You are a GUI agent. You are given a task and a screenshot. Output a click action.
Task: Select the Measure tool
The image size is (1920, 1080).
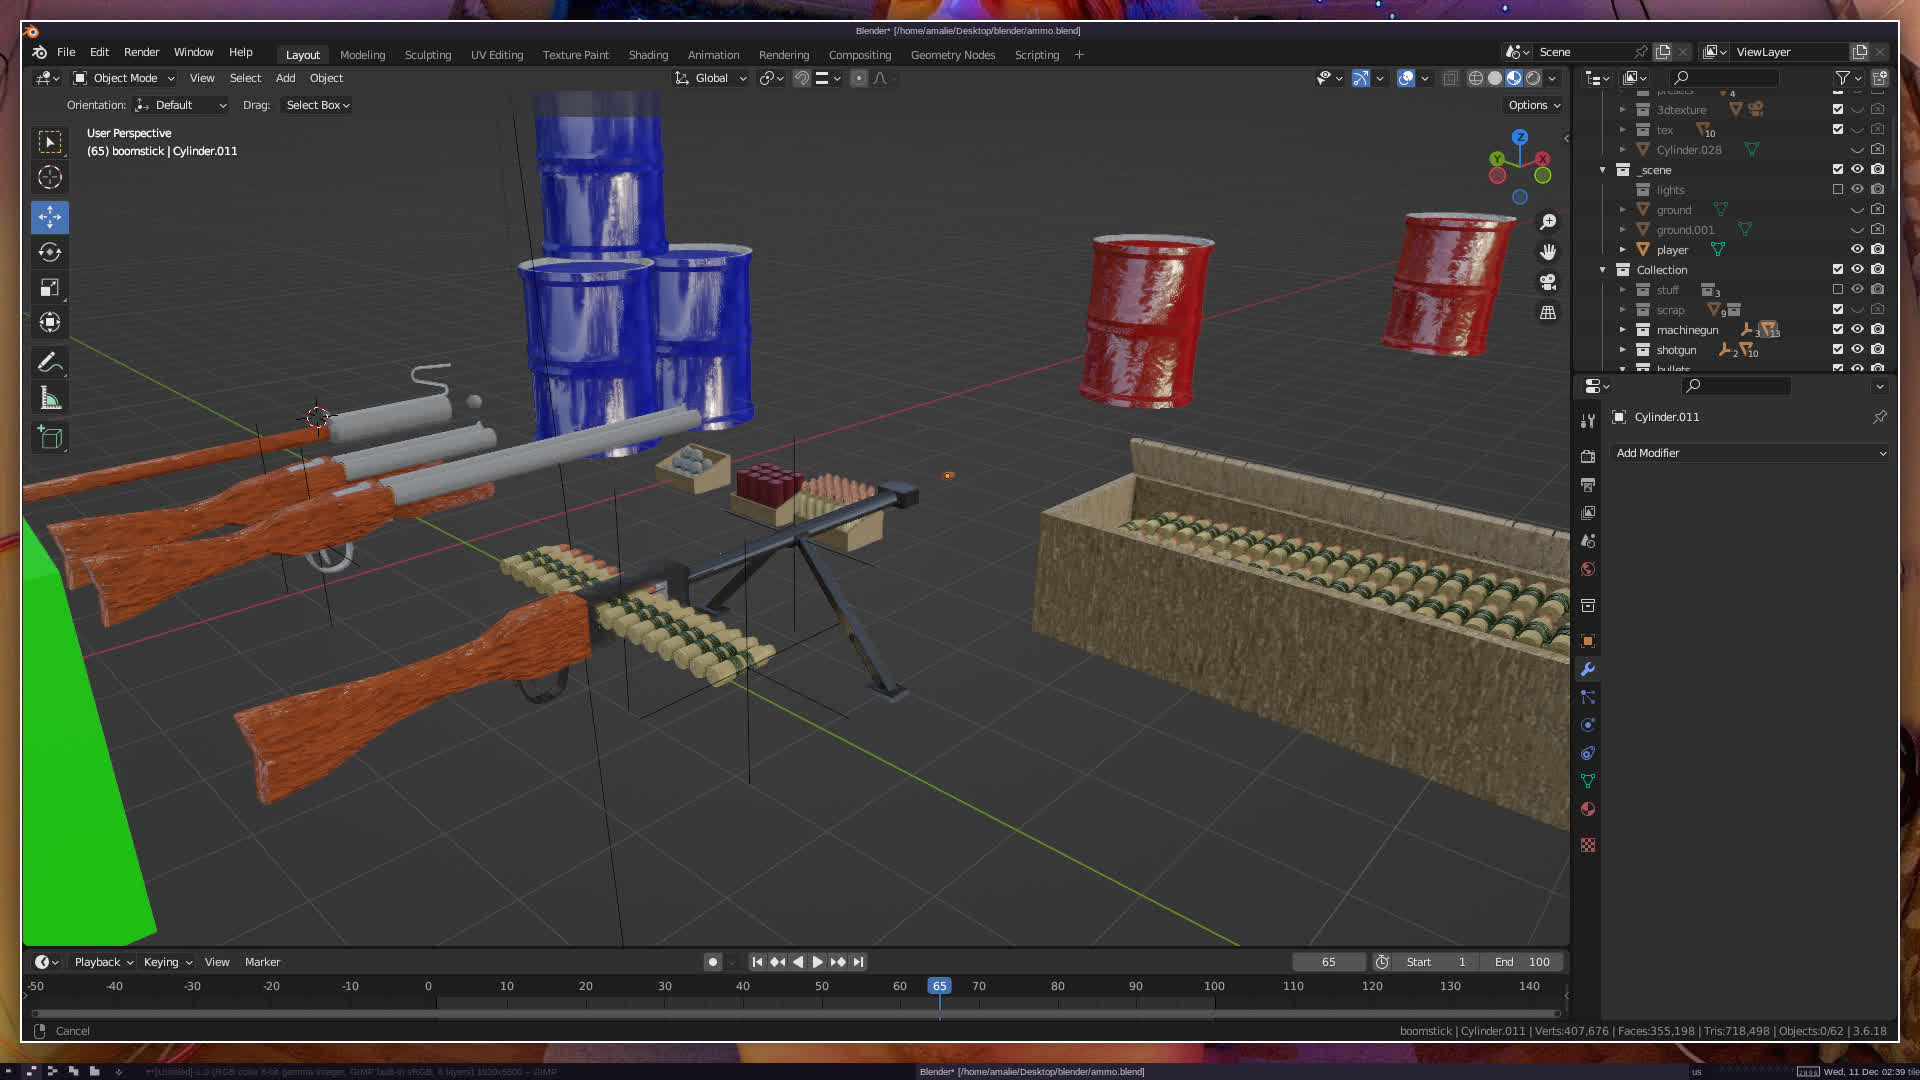pyautogui.click(x=50, y=399)
